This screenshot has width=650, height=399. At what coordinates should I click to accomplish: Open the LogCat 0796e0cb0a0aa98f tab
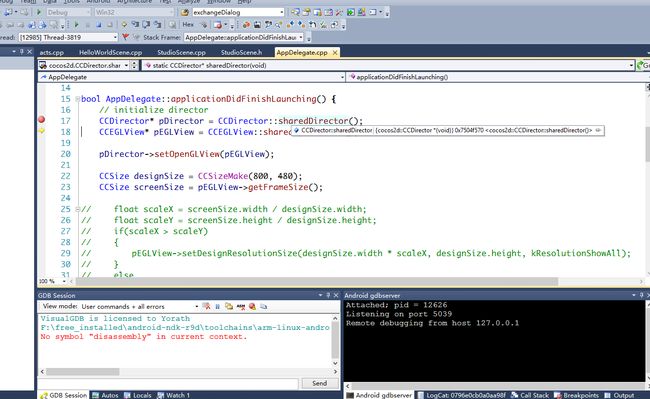pos(462,395)
